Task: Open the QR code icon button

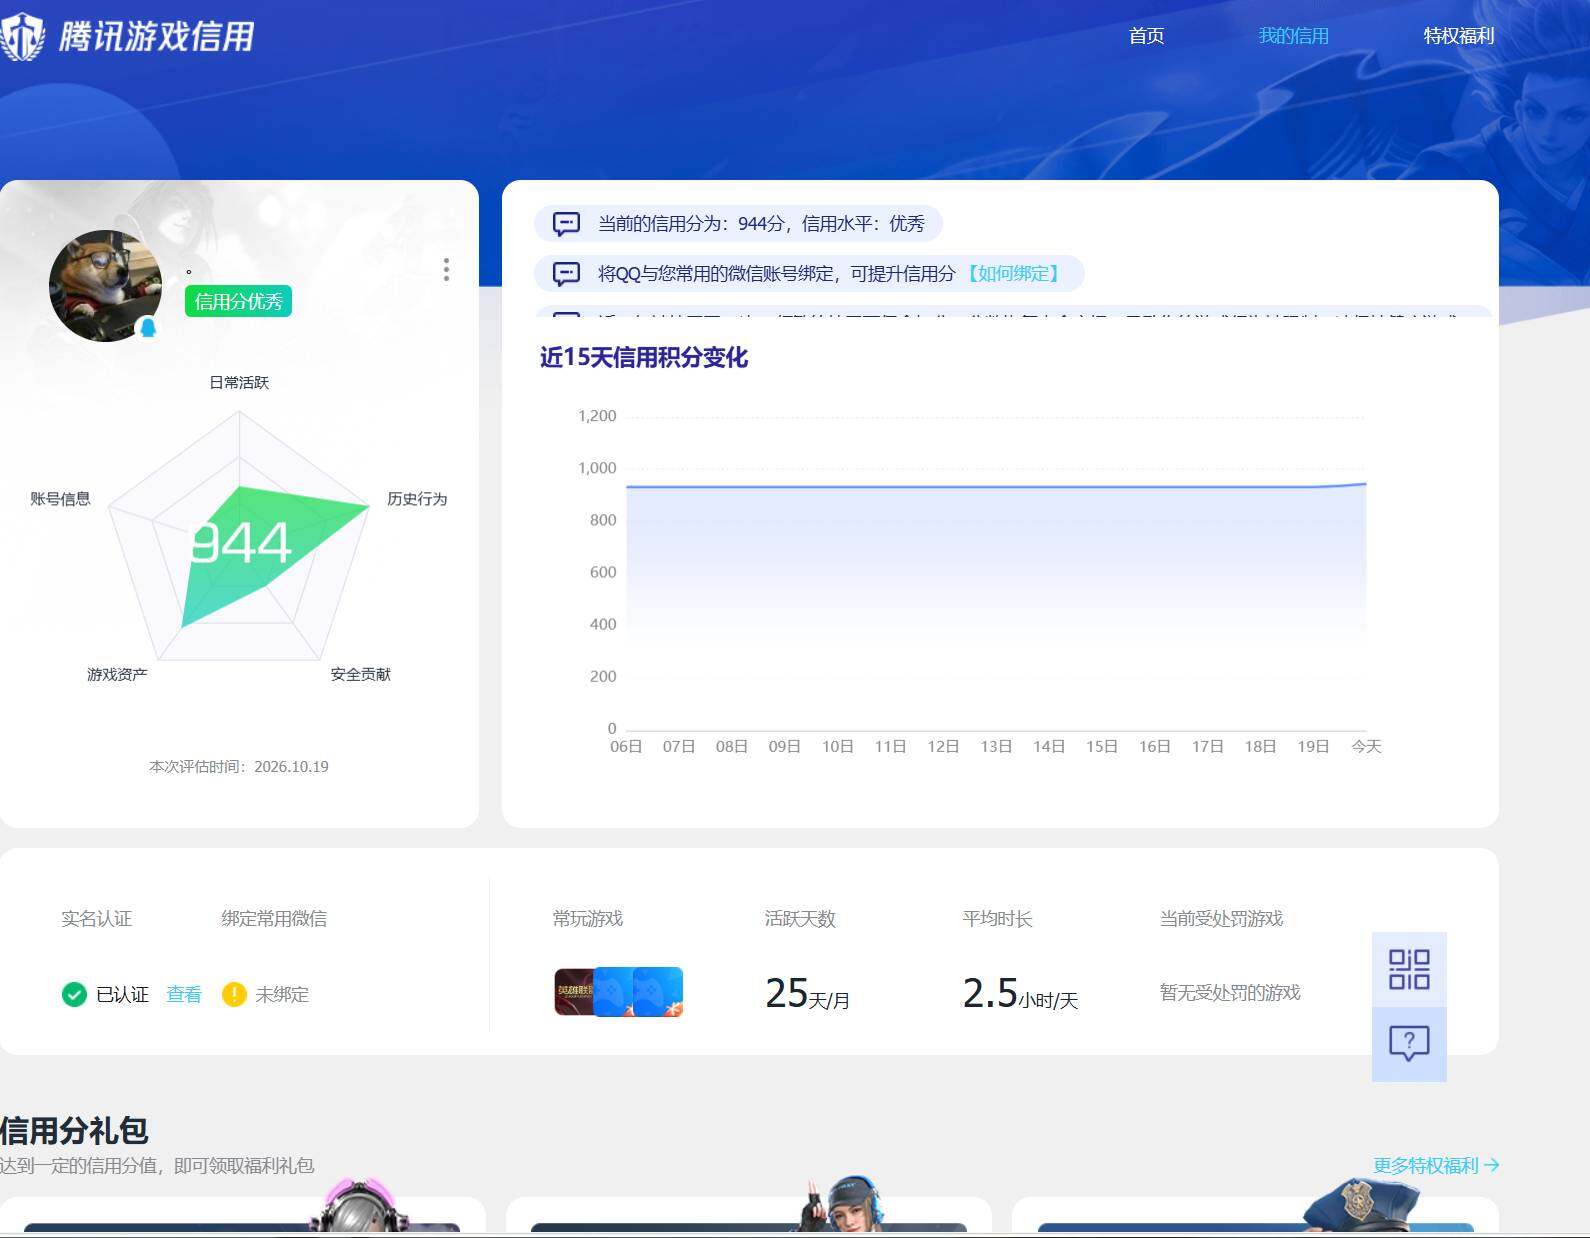Action: point(1409,969)
